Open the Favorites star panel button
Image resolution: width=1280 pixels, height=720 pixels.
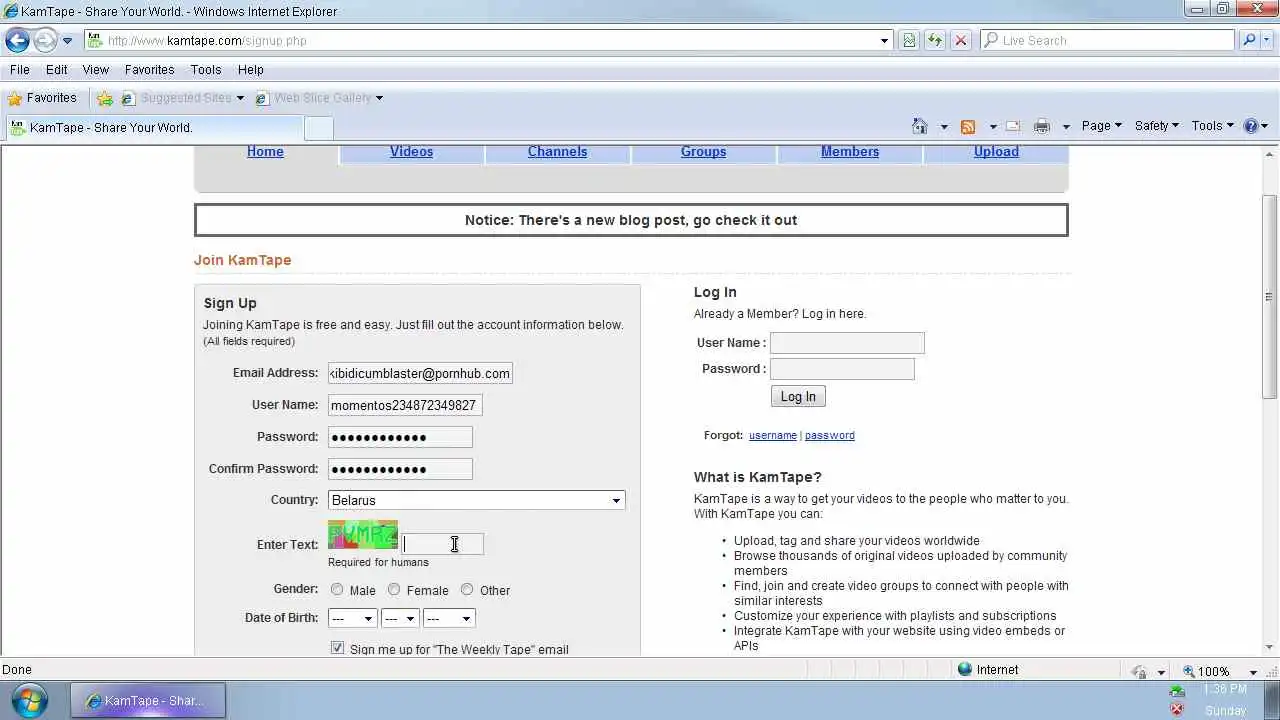pos(42,98)
